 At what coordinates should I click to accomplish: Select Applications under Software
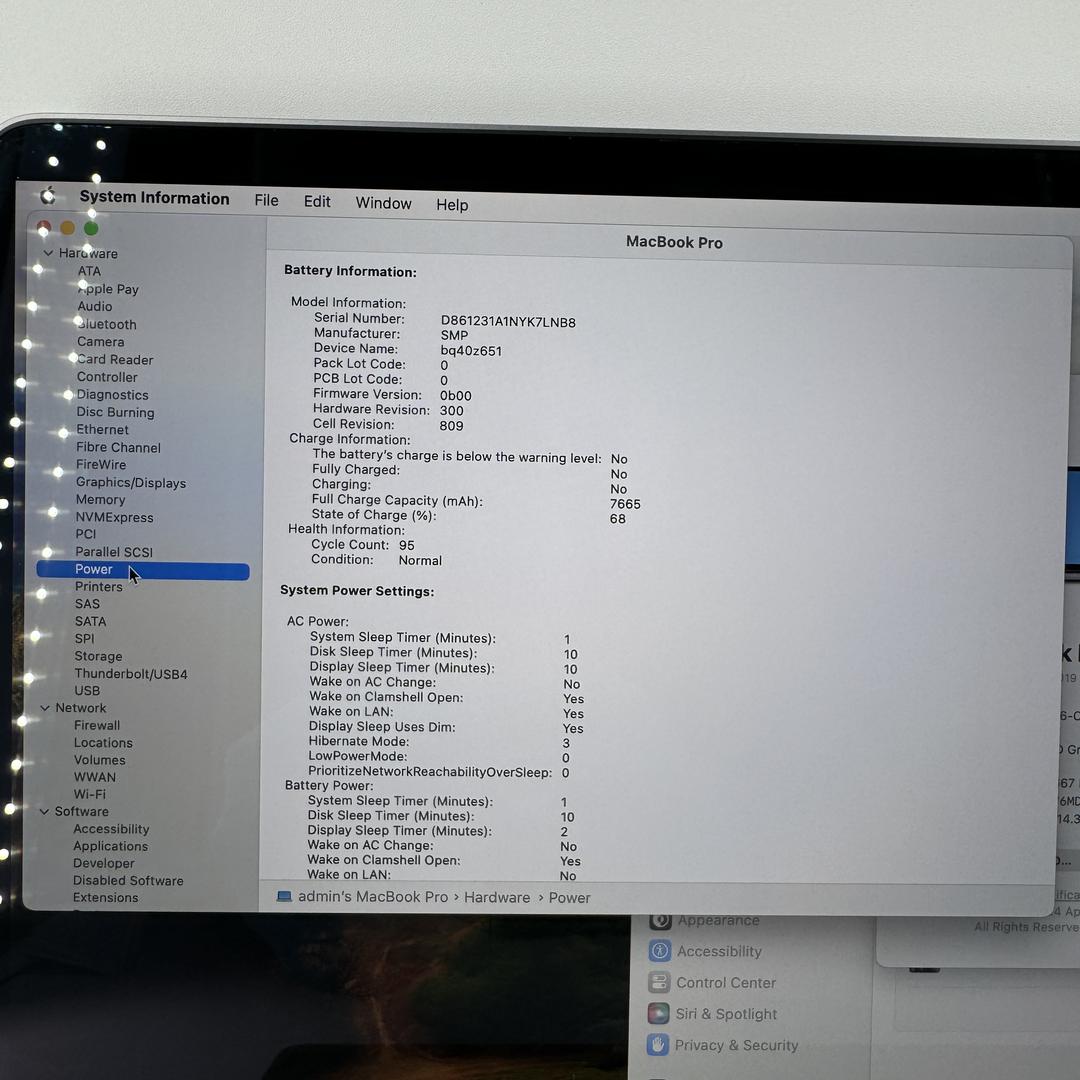[110, 847]
